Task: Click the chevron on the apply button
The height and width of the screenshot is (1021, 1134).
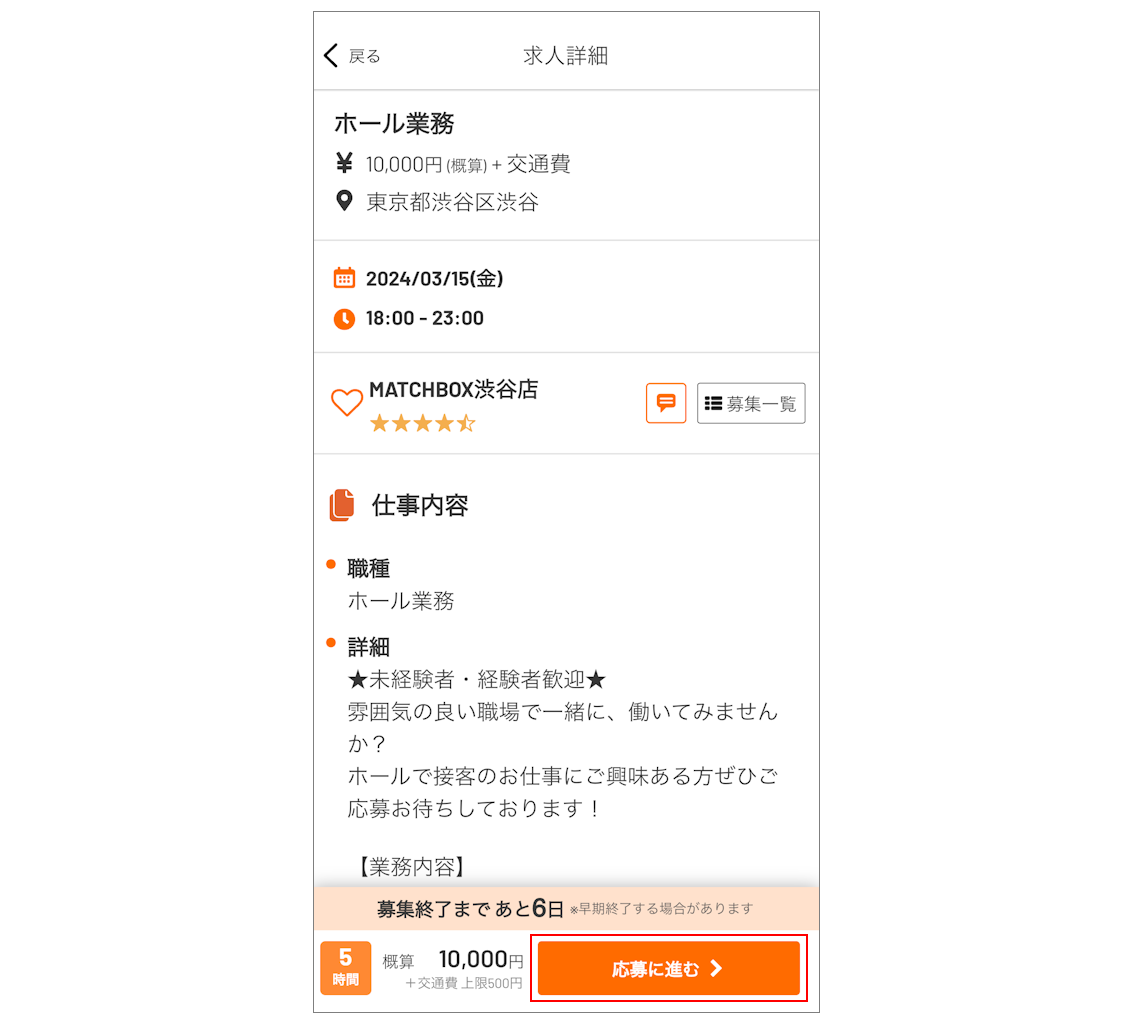Action: tap(715, 968)
